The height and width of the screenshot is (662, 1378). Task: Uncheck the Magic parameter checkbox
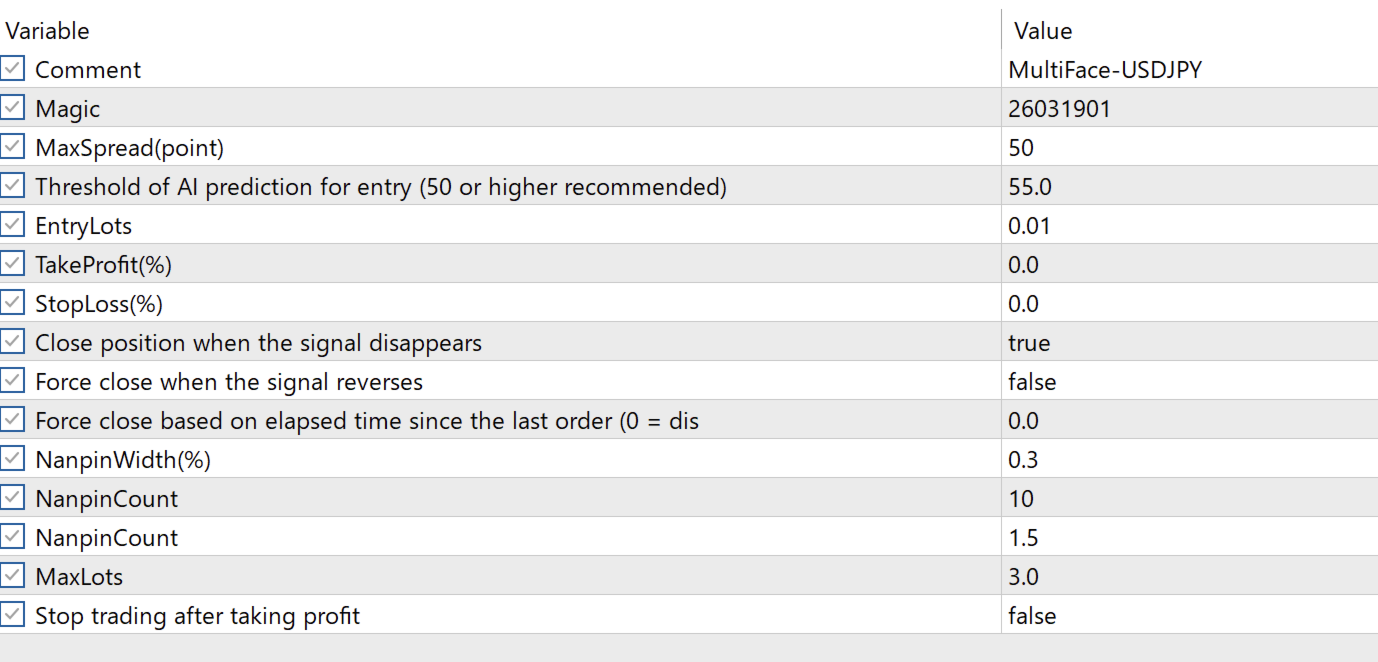(x=12, y=108)
